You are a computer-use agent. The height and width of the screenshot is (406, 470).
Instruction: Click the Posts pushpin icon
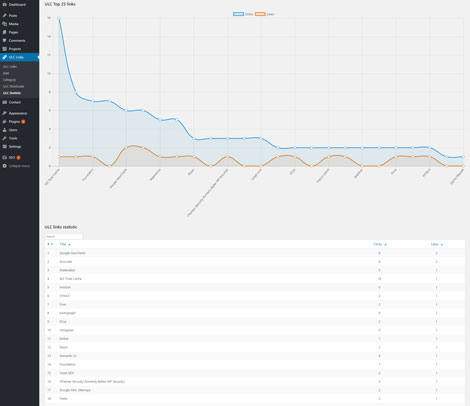point(4,15)
